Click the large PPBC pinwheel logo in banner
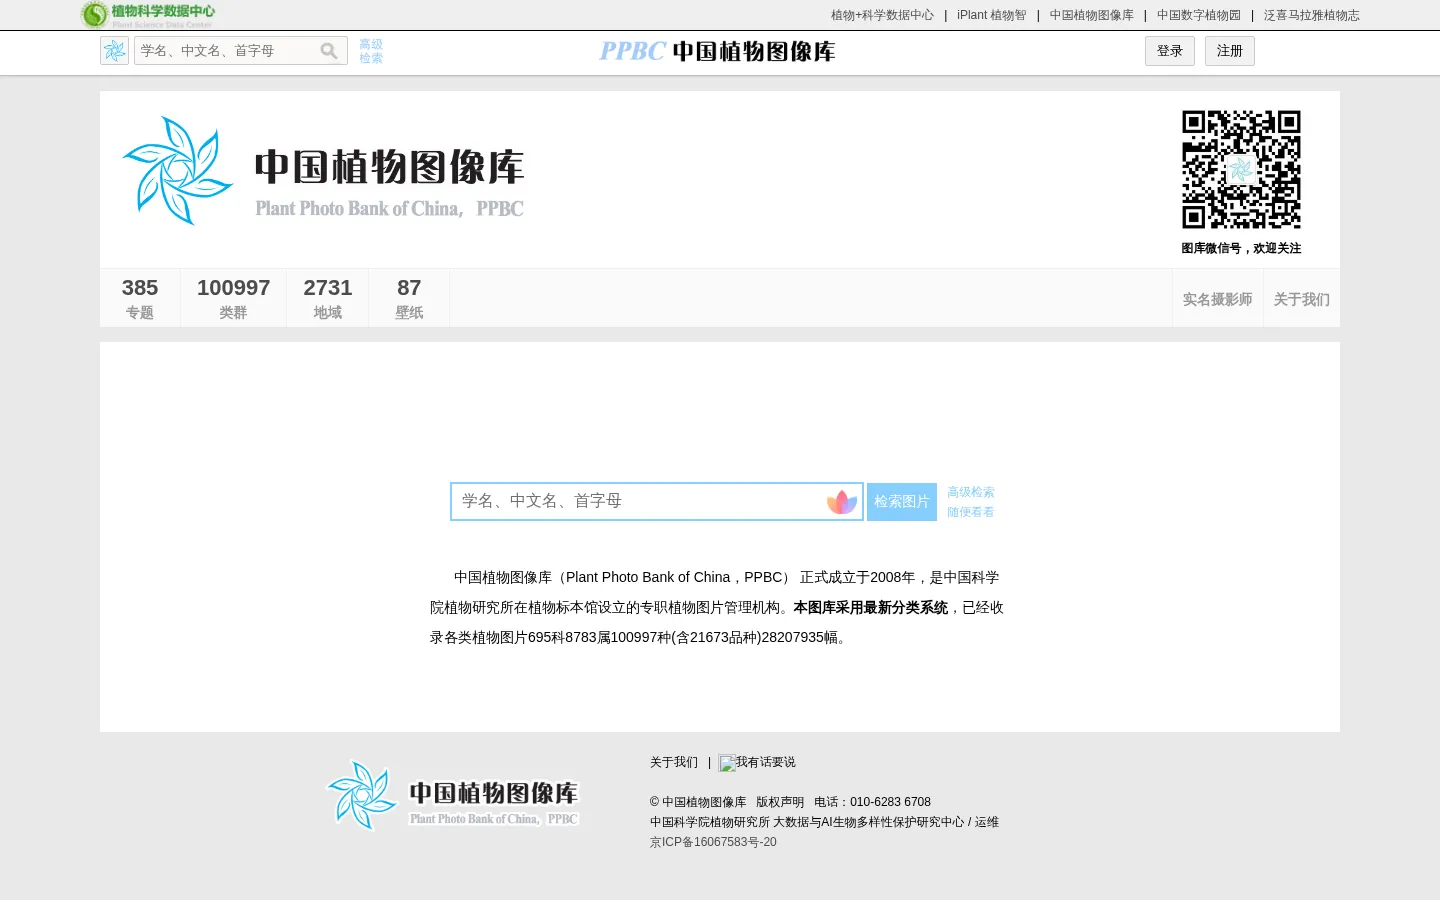The image size is (1440, 900). click(178, 170)
